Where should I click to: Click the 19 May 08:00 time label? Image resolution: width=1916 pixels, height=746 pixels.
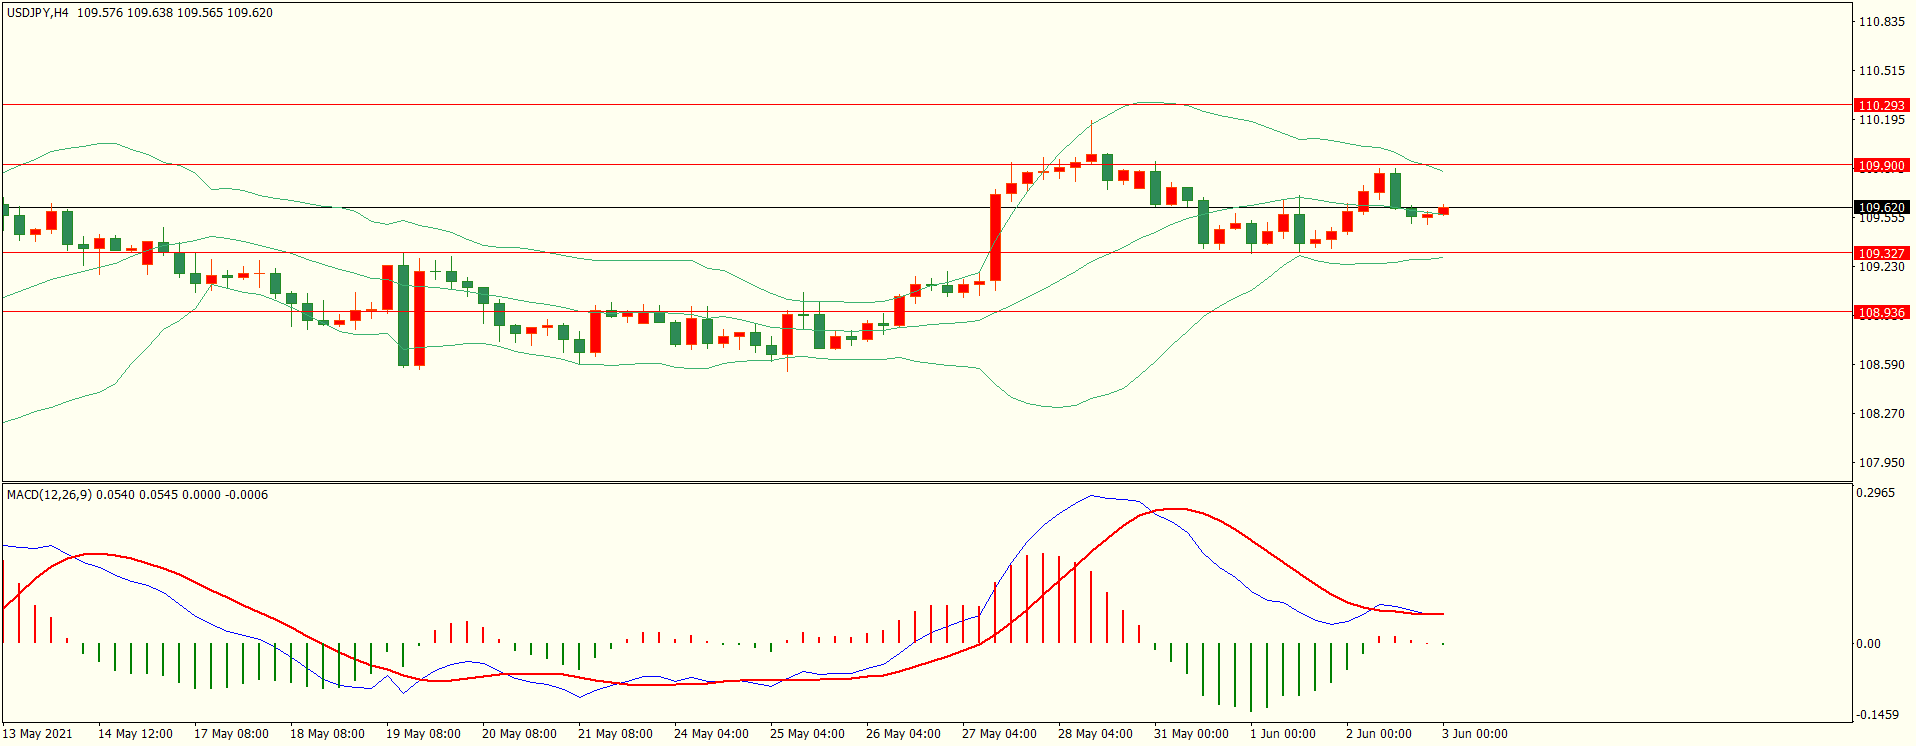click(x=423, y=734)
